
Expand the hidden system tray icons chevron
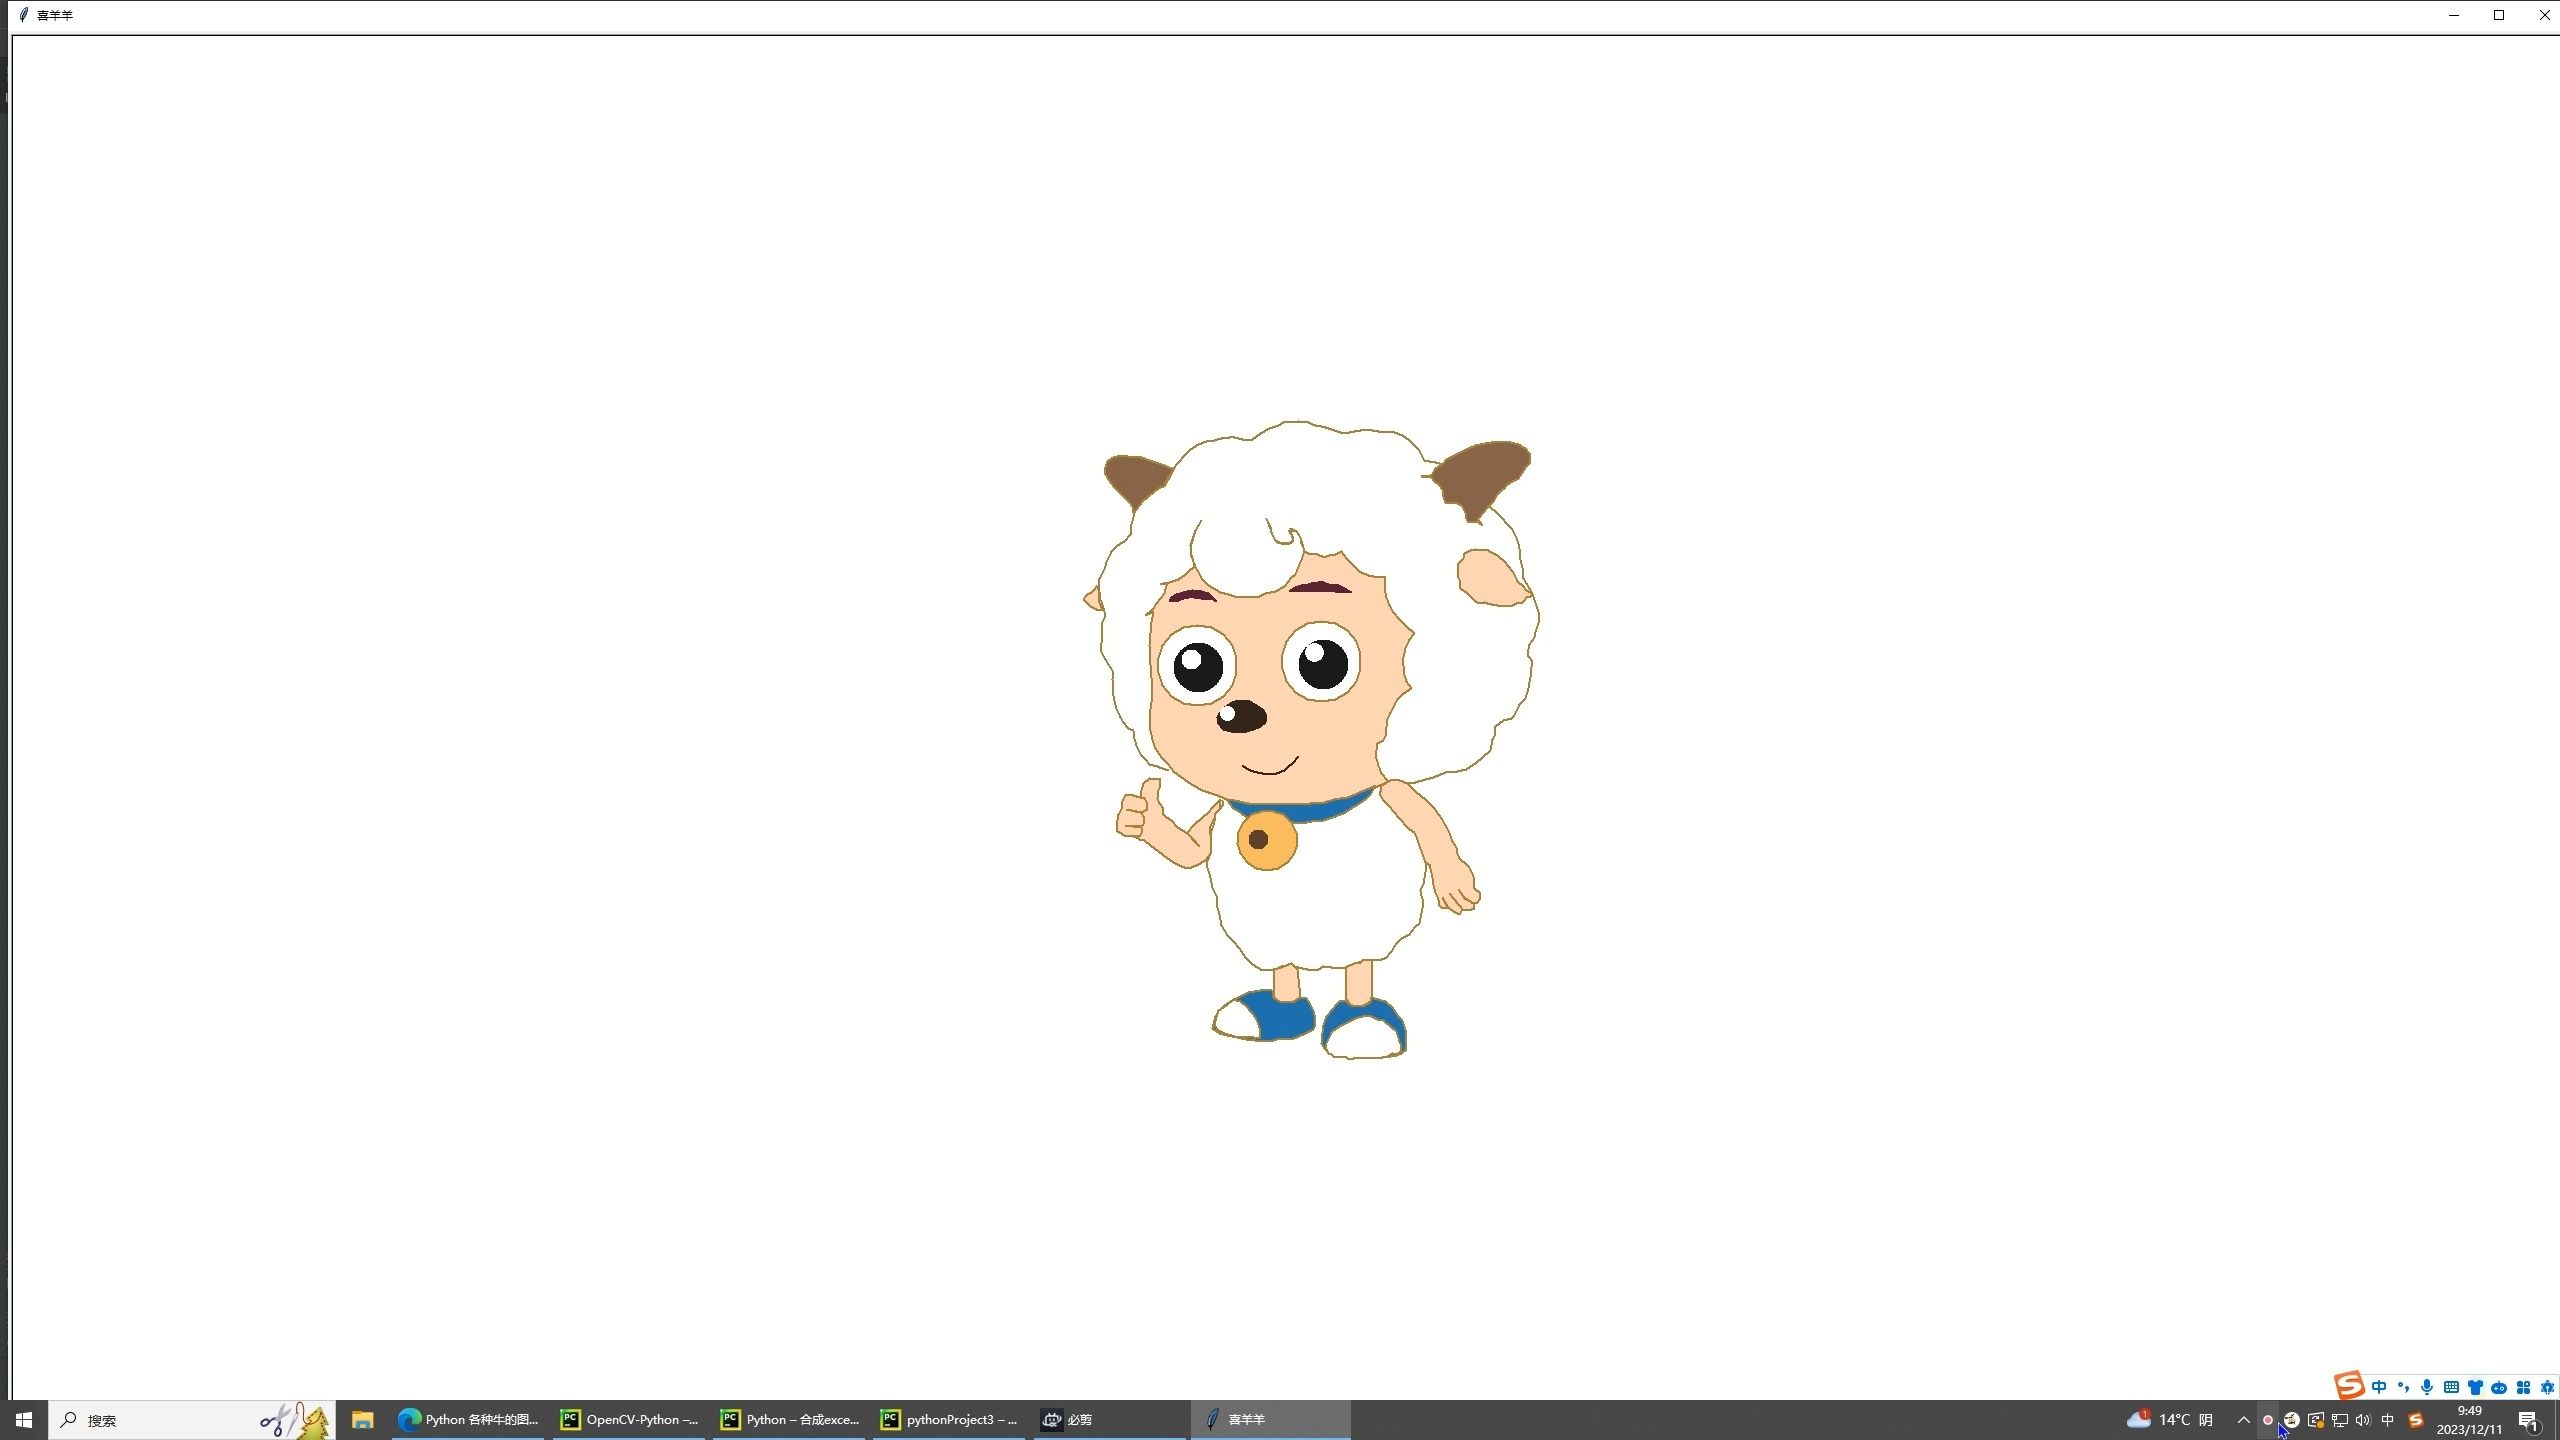point(2243,1420)
